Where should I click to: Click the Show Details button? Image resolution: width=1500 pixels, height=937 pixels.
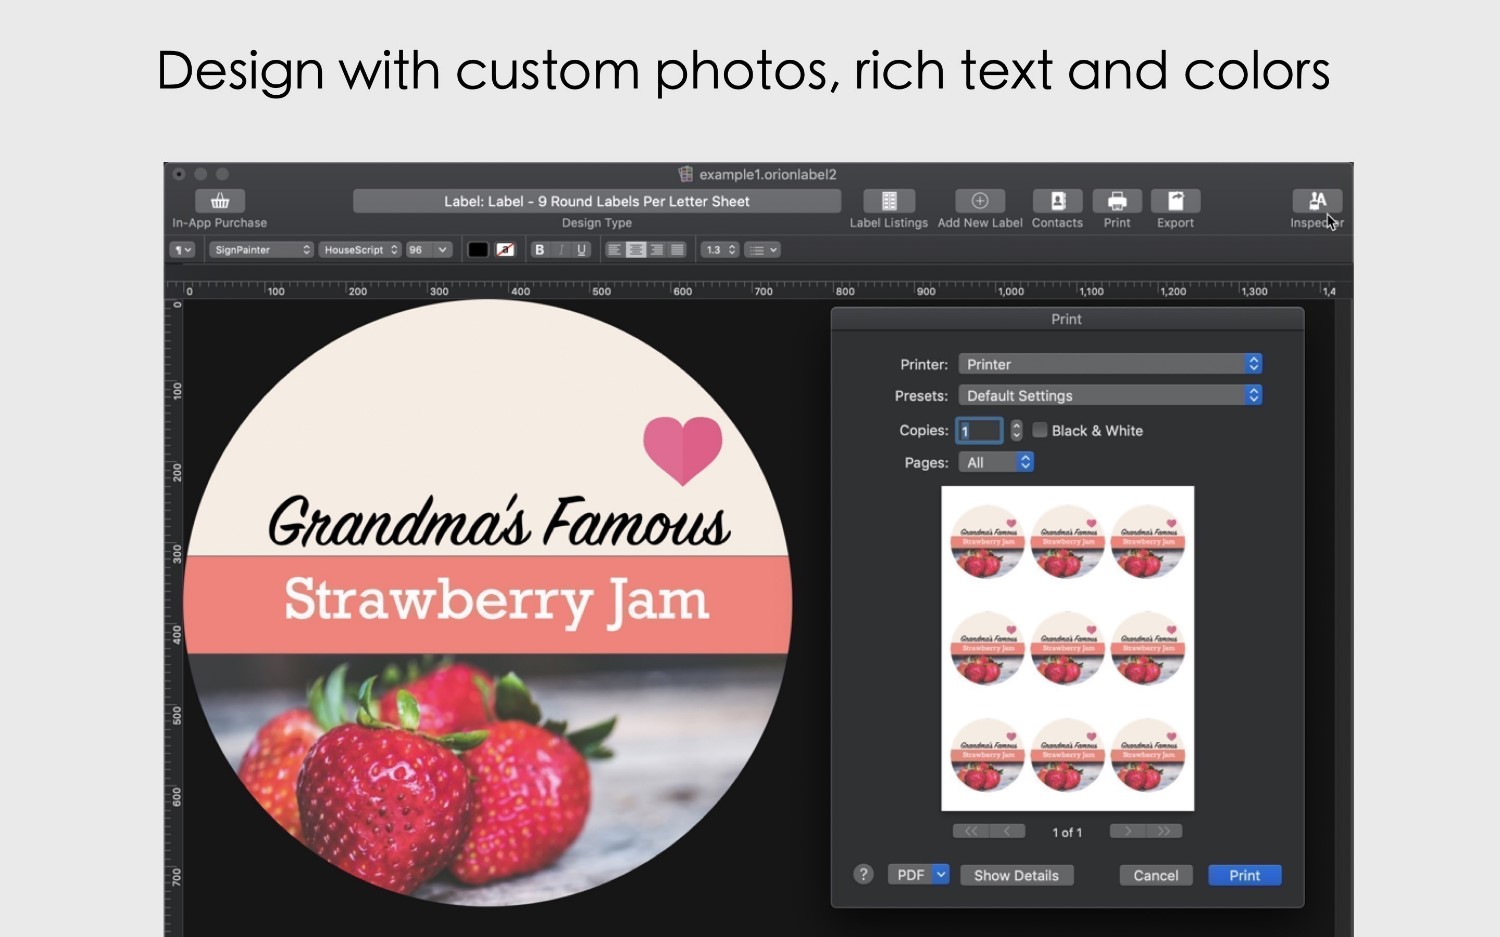click(1017, 875)
